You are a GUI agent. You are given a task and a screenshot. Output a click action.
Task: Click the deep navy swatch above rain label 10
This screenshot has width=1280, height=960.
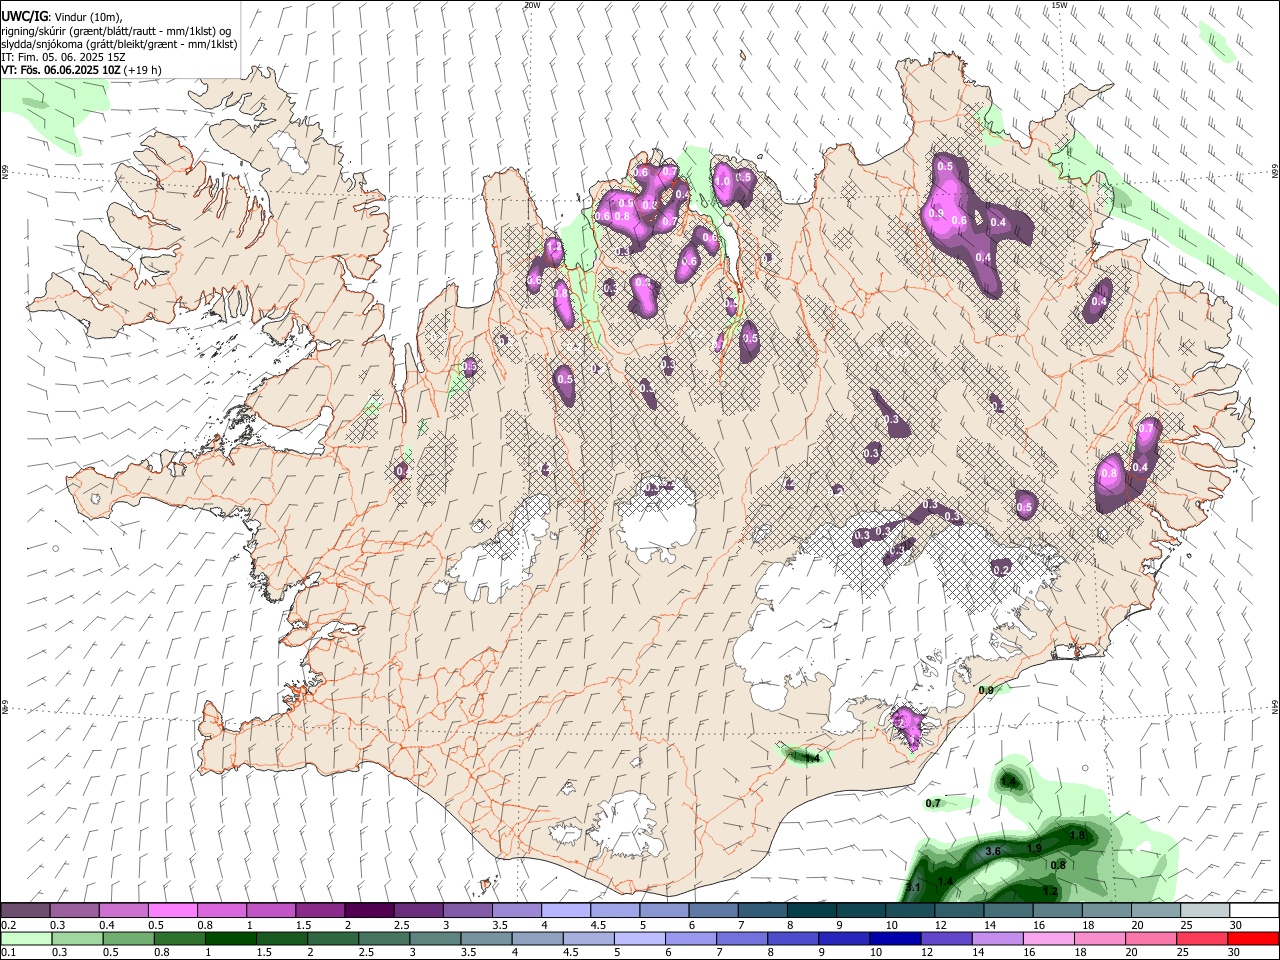[x=894, y=939]
